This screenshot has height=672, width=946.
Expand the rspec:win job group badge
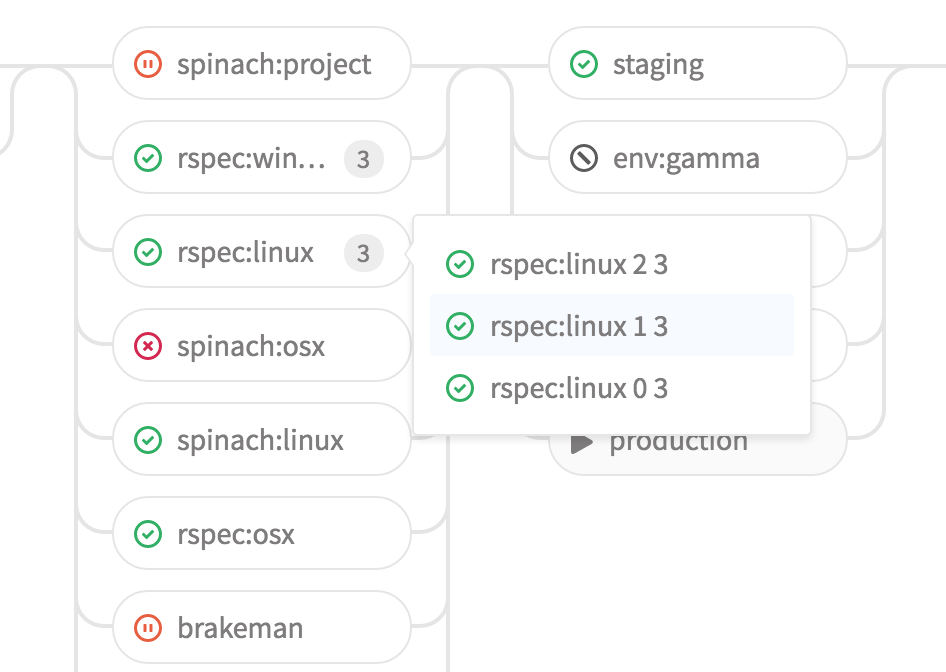[x=364, y=158]
